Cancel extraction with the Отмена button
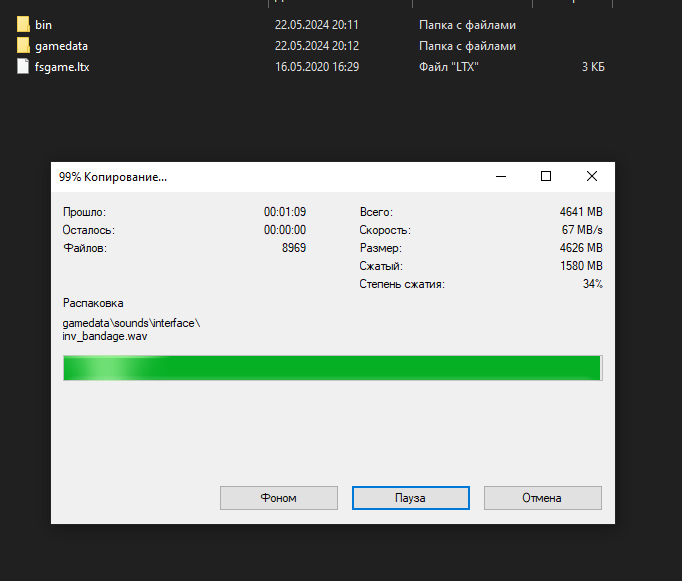Screen dimensions: 682x581 click(543, 498)
